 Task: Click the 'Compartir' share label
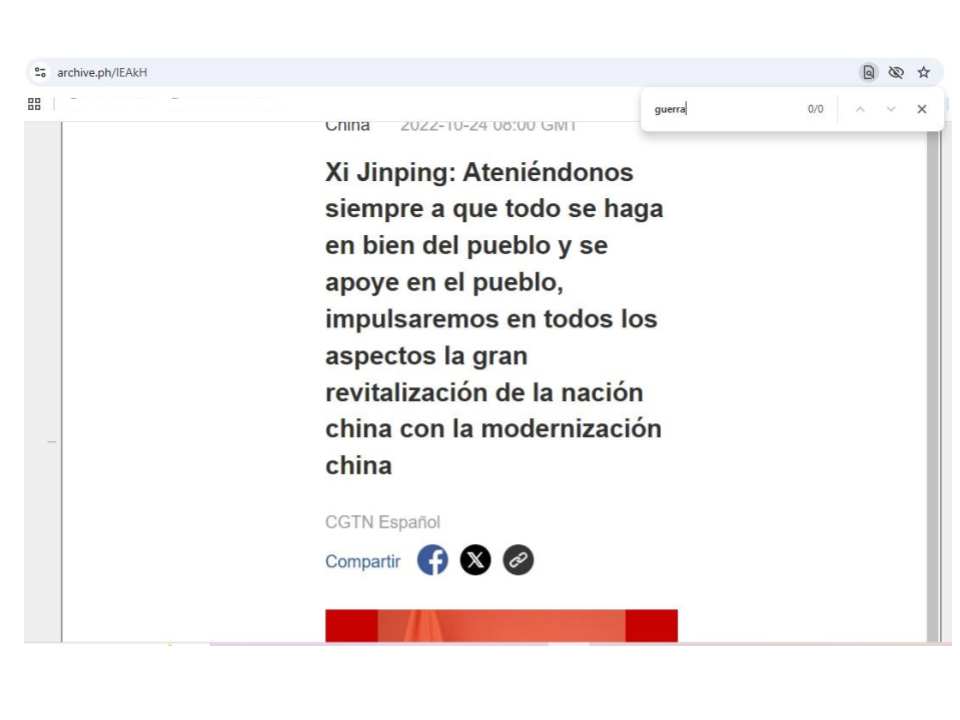[x=362, y=562]
